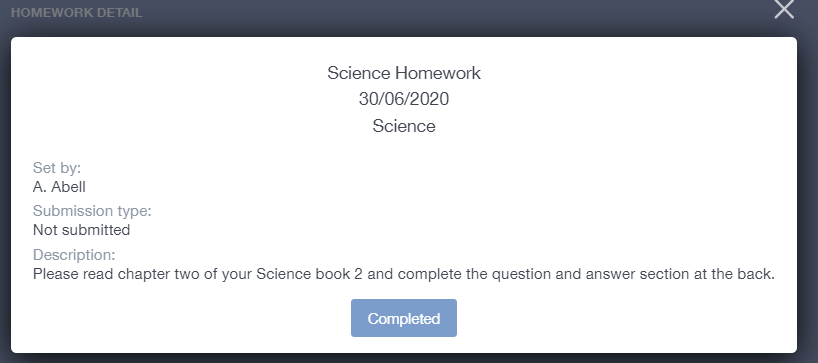Image resolution: width=818 pixels, height=363 pixels.
Task: Click the dark overlay beside the HOMEWORK DETAIL header
Action: click(417, 16)
